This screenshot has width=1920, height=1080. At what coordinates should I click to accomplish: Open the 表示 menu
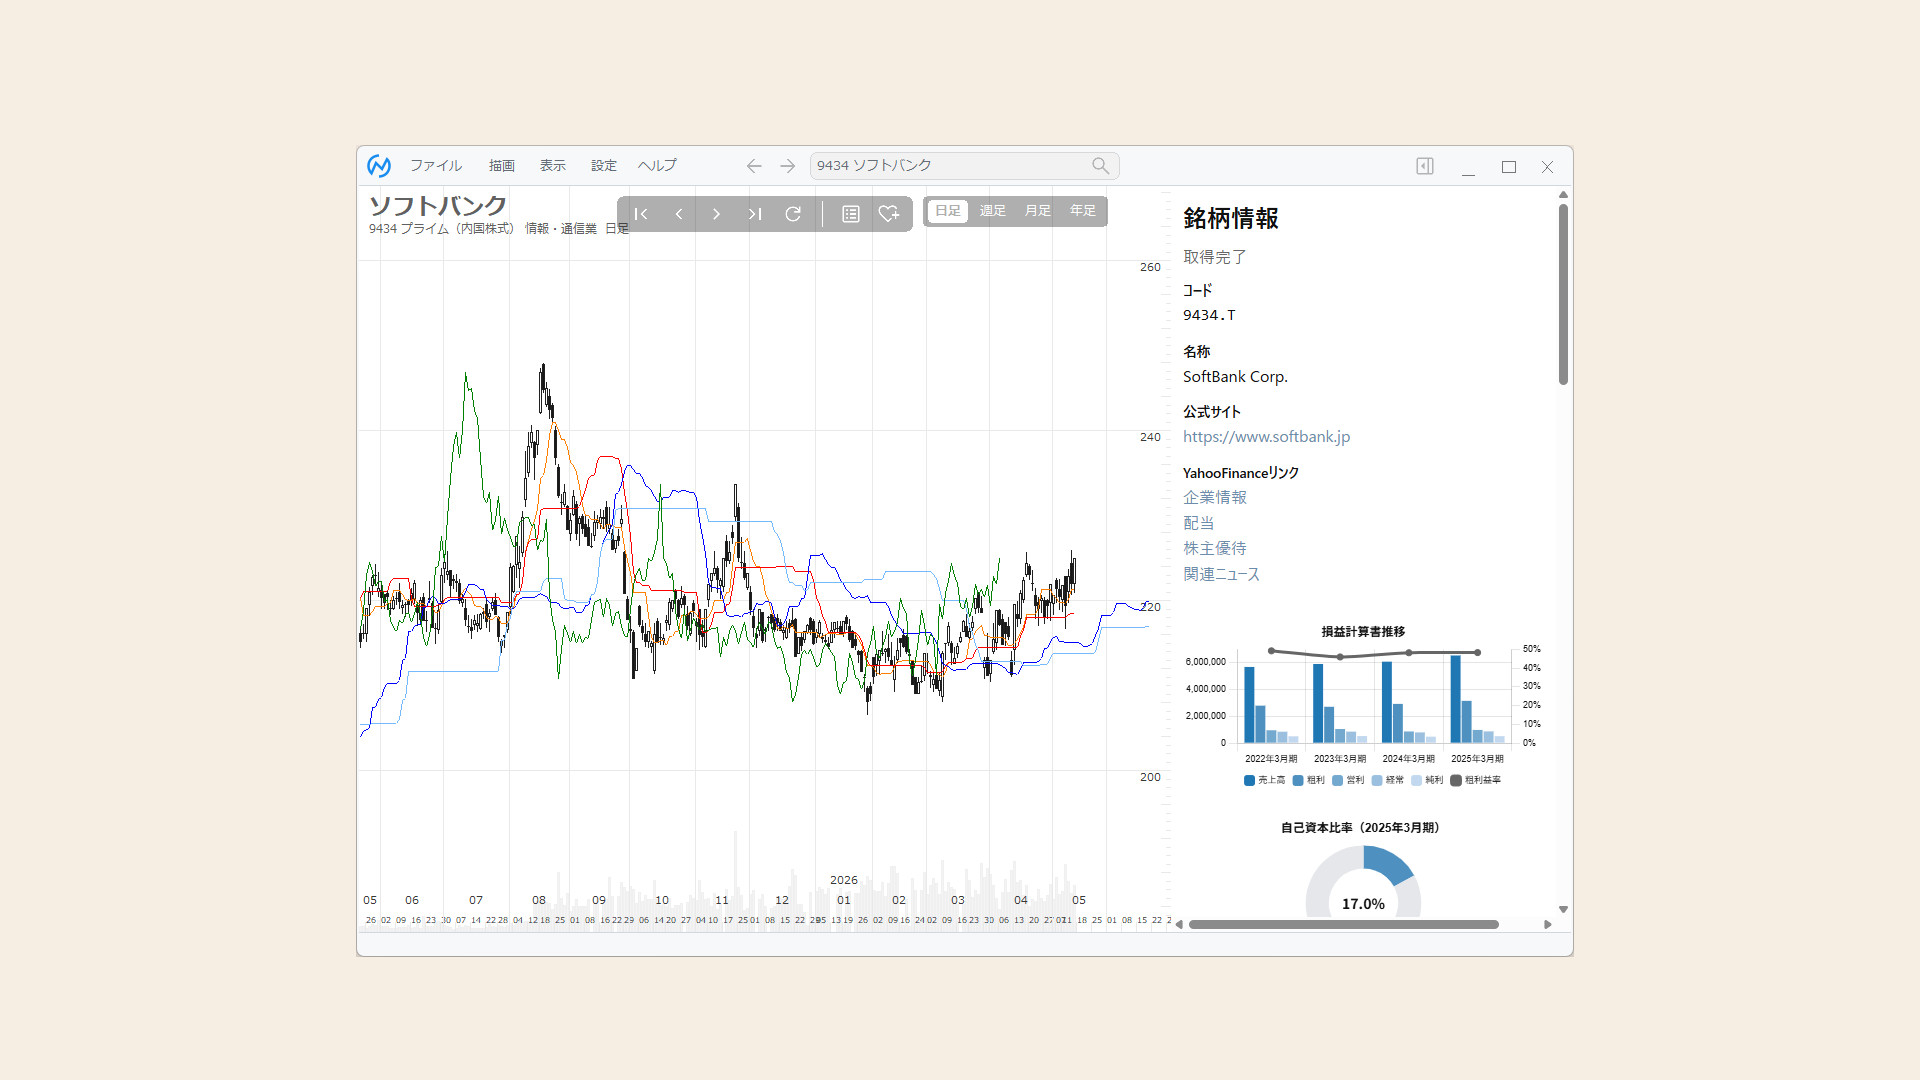pos(553,166)
